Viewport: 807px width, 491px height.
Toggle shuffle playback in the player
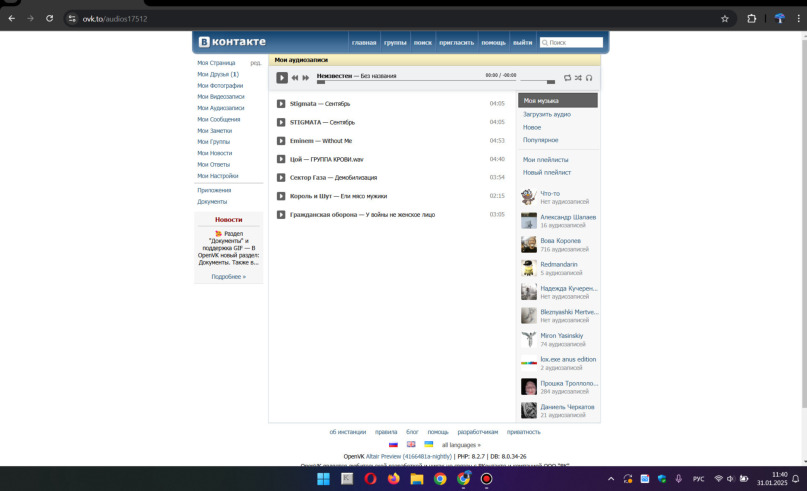[578, 78]
